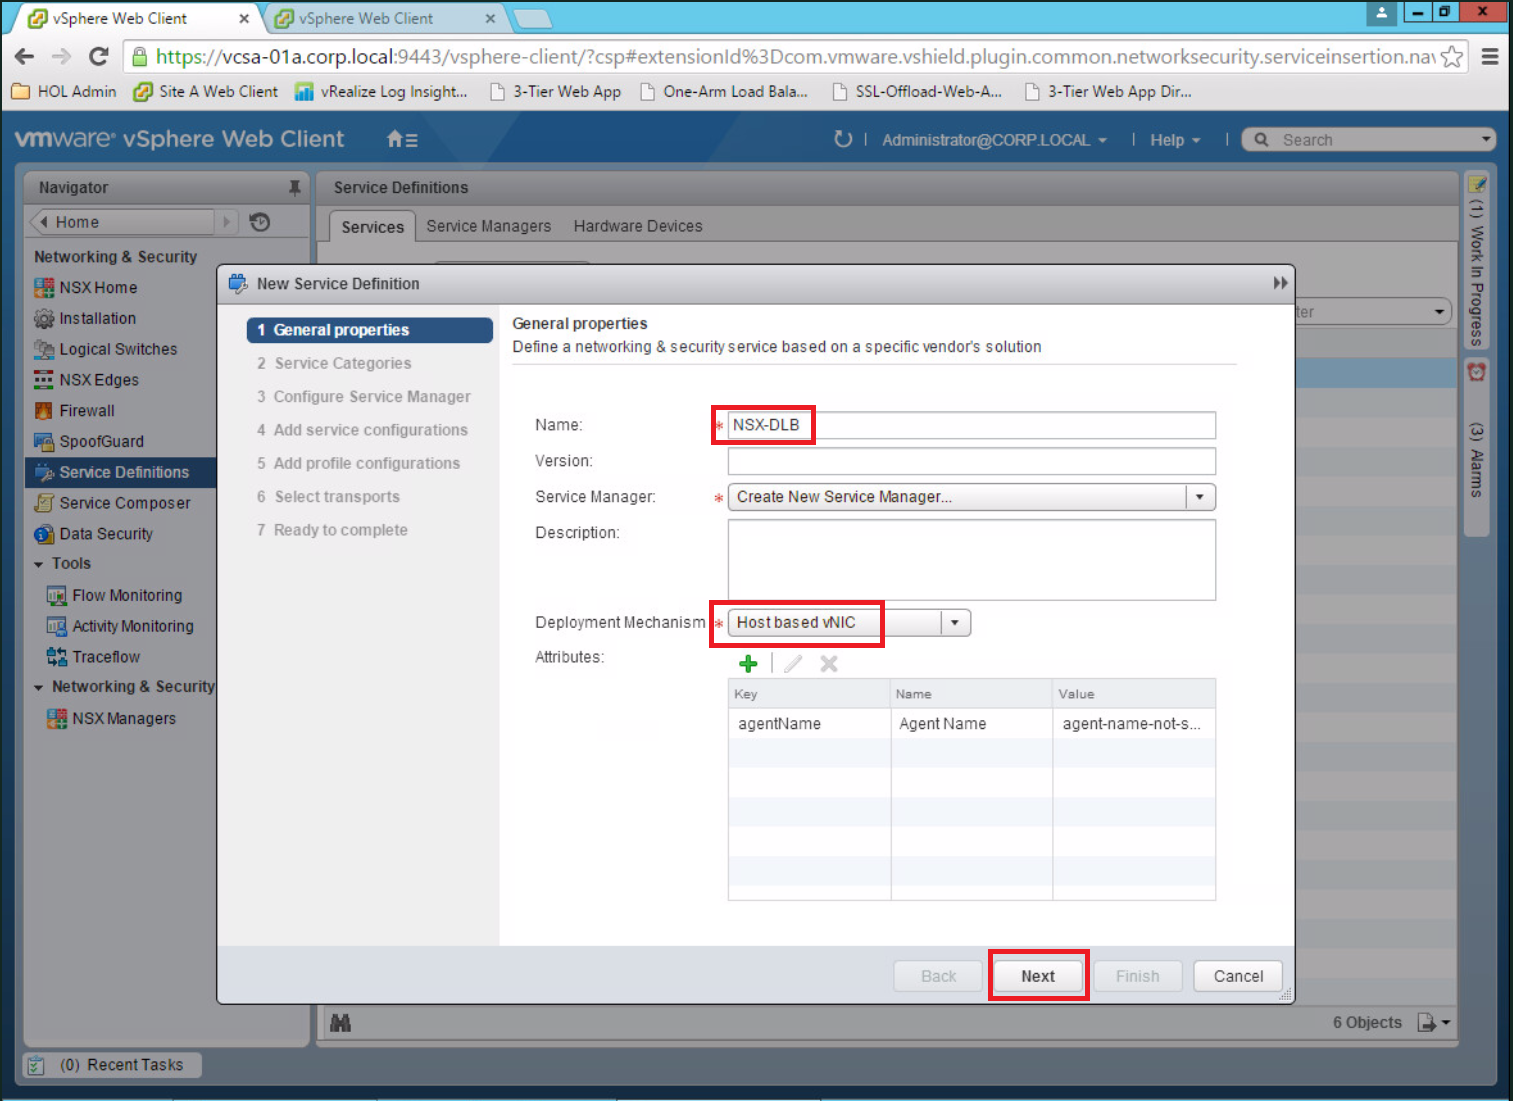This screenshot has width=1513, height=1101.
Task: Click the green add attribute plus icon
Action: pyautogui.click(x=748, y=663)
